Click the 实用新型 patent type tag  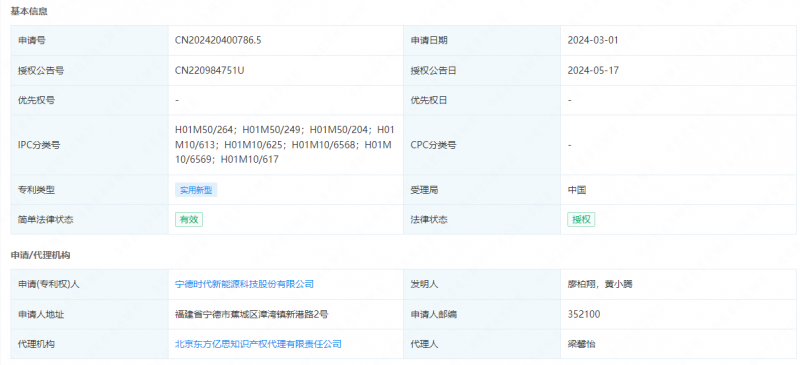click(x=196, y=190)
